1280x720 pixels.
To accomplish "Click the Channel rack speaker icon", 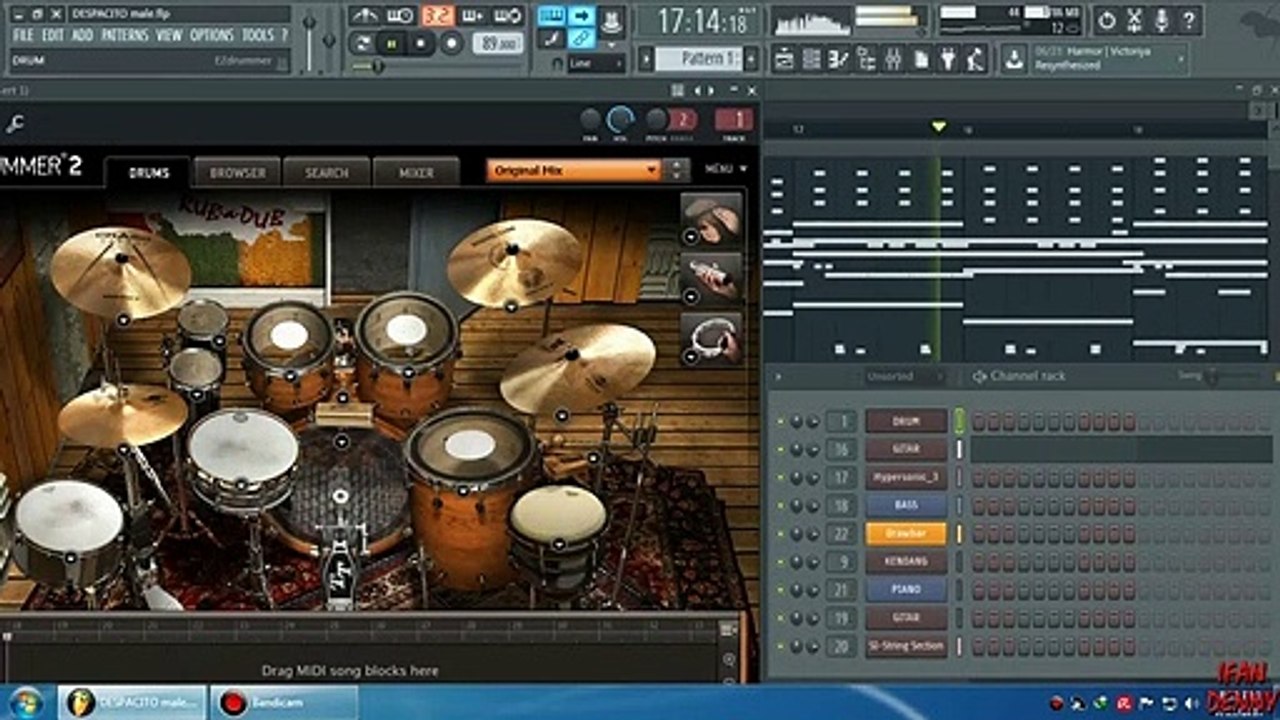I will pyautogui.click(x=980, y=376).
